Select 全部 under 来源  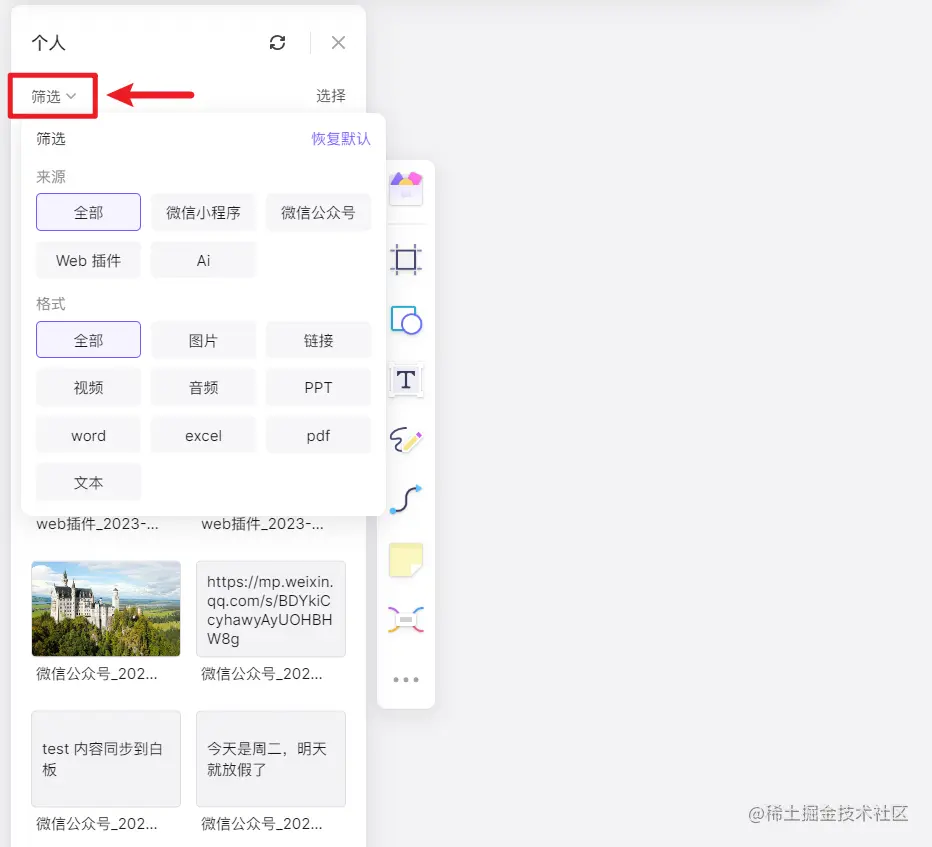tap(88, 212)
